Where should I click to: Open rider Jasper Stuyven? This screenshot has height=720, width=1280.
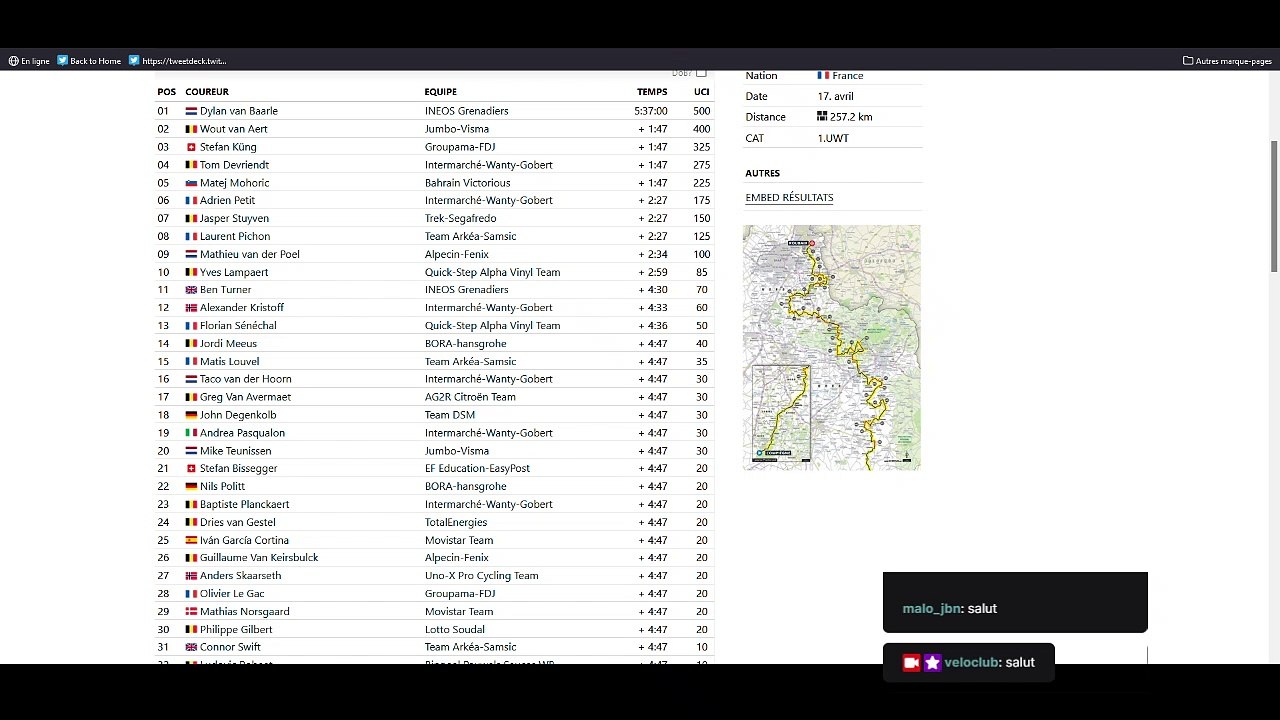pyautogui.click(x=234, y=218)
